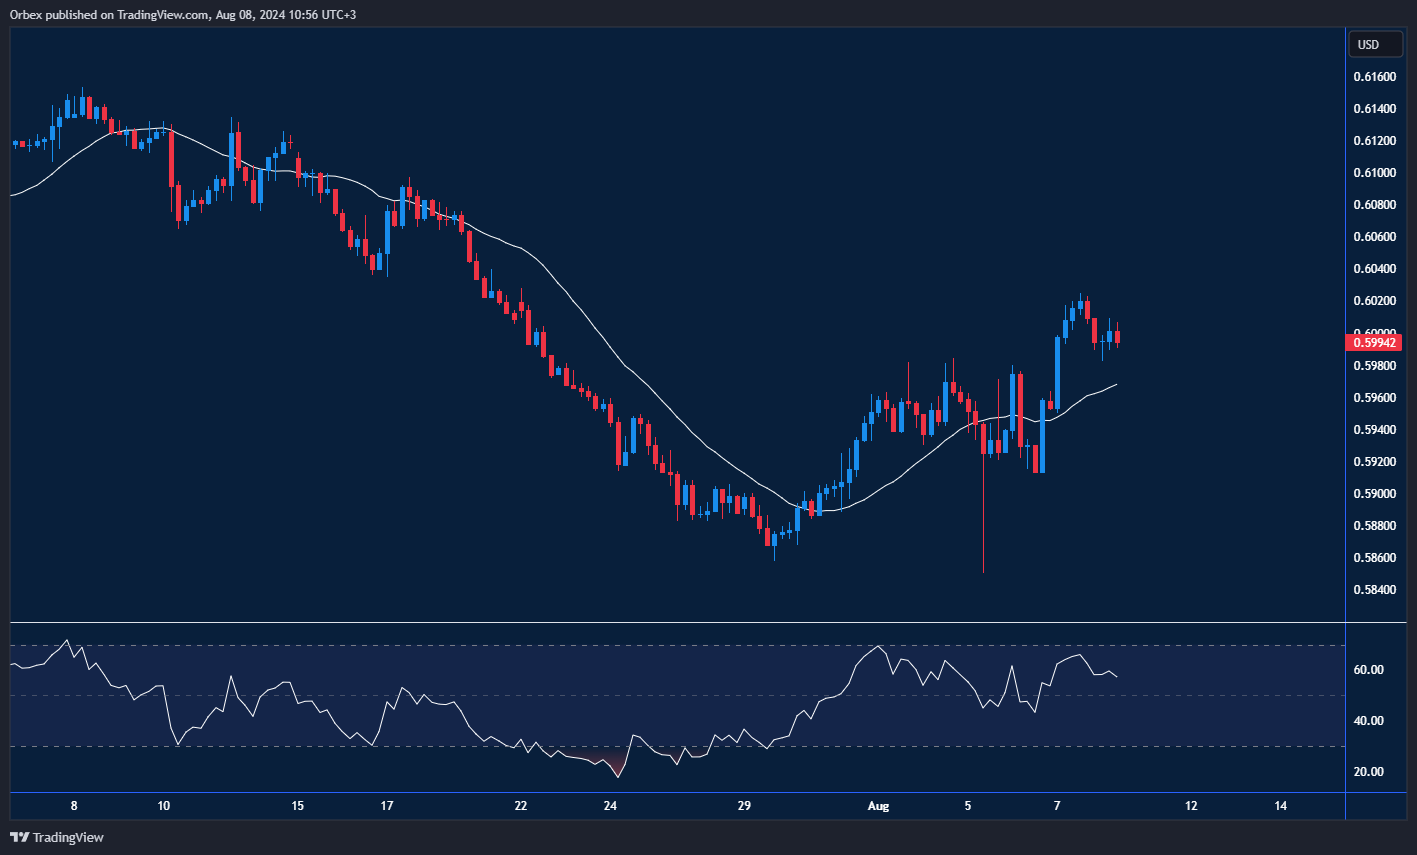Grab the divider between price and RSI panes
The image size is (1417, 855).
click(x=678, y=622)
